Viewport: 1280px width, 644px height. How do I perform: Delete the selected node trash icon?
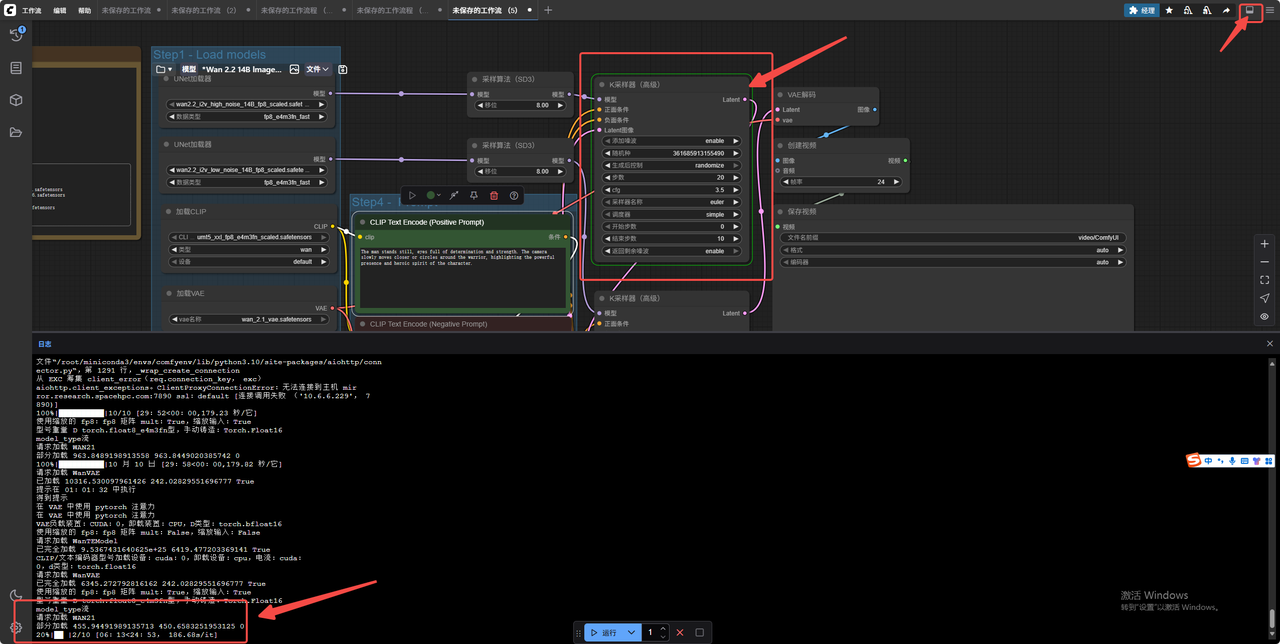(494, 196)
